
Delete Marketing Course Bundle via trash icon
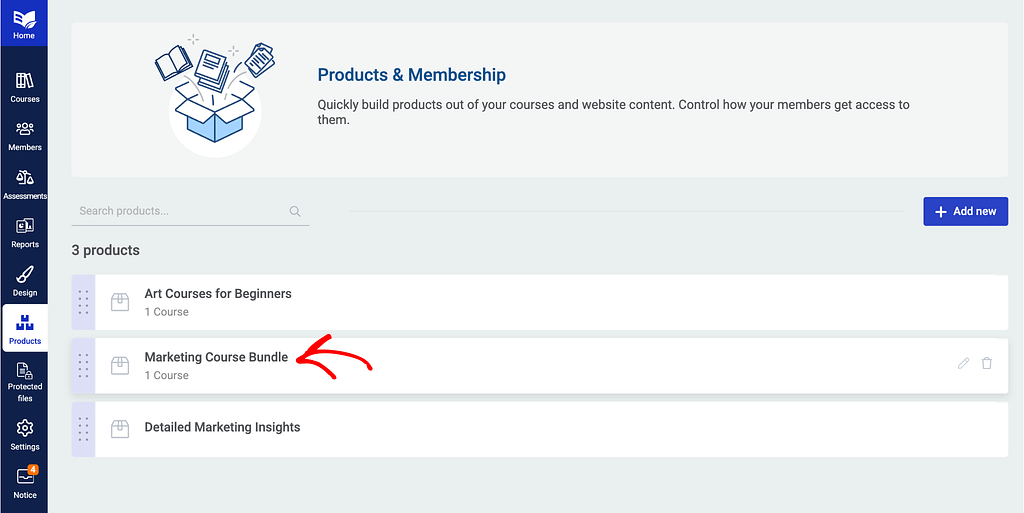click(x=987, y=364)
